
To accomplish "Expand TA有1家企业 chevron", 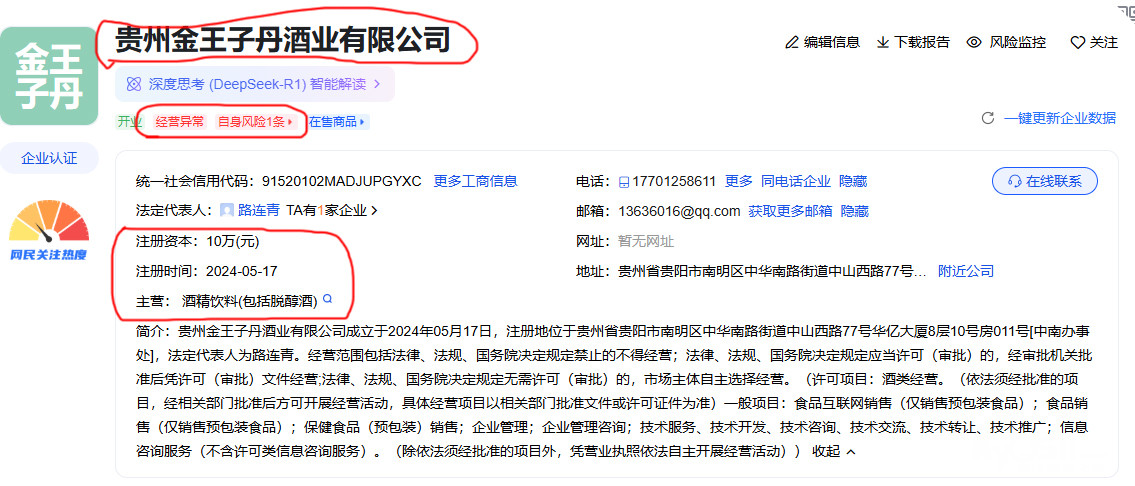I will (374, 211).
